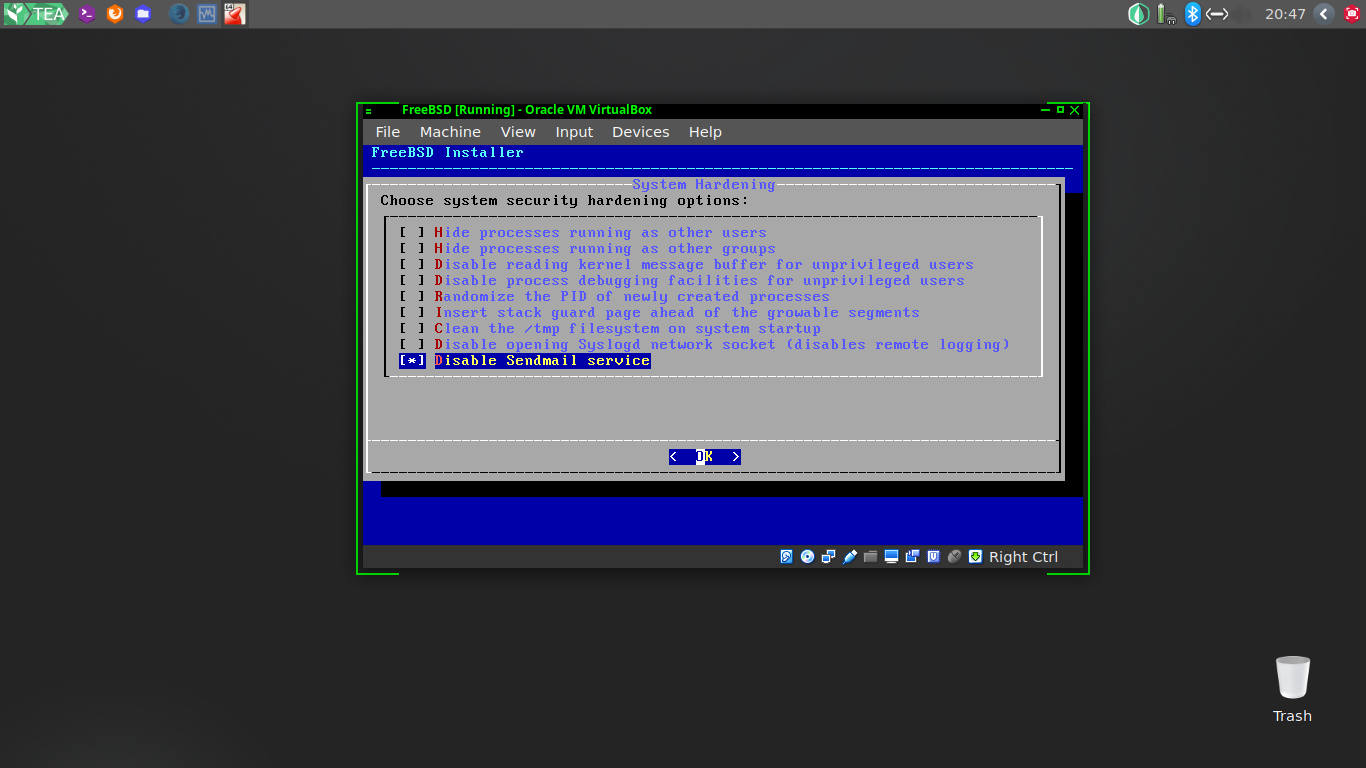Switch to the blue globe browser task
Screen dimensions: 1366x768
coord(179,14)
